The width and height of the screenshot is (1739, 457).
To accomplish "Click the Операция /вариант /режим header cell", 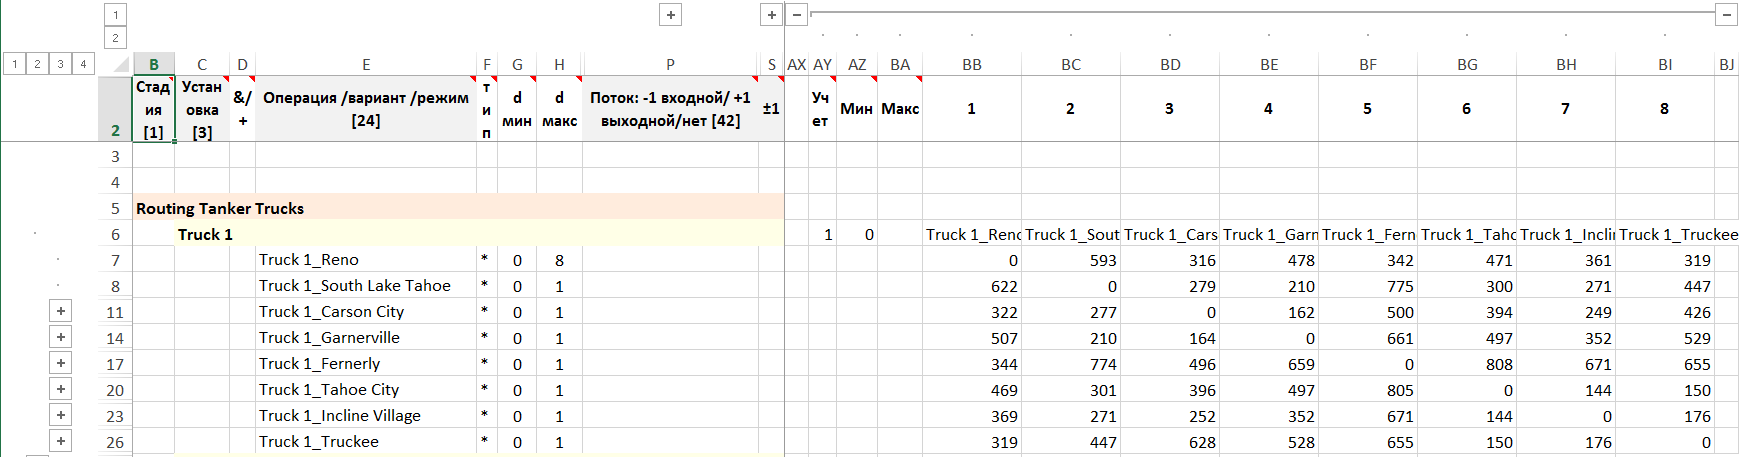I will click(366, 109).
